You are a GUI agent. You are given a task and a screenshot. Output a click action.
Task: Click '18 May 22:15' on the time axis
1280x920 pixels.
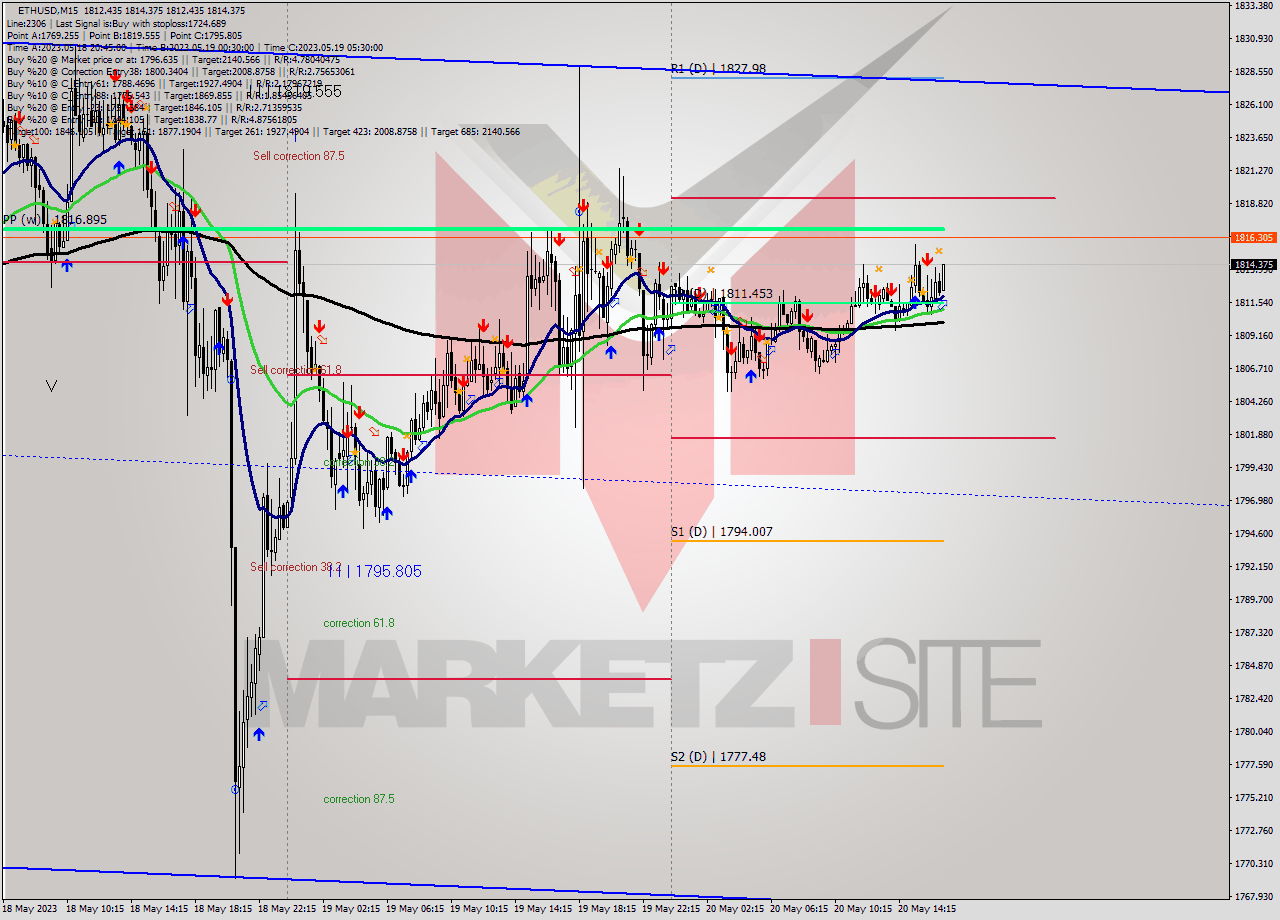pos(287,910)
